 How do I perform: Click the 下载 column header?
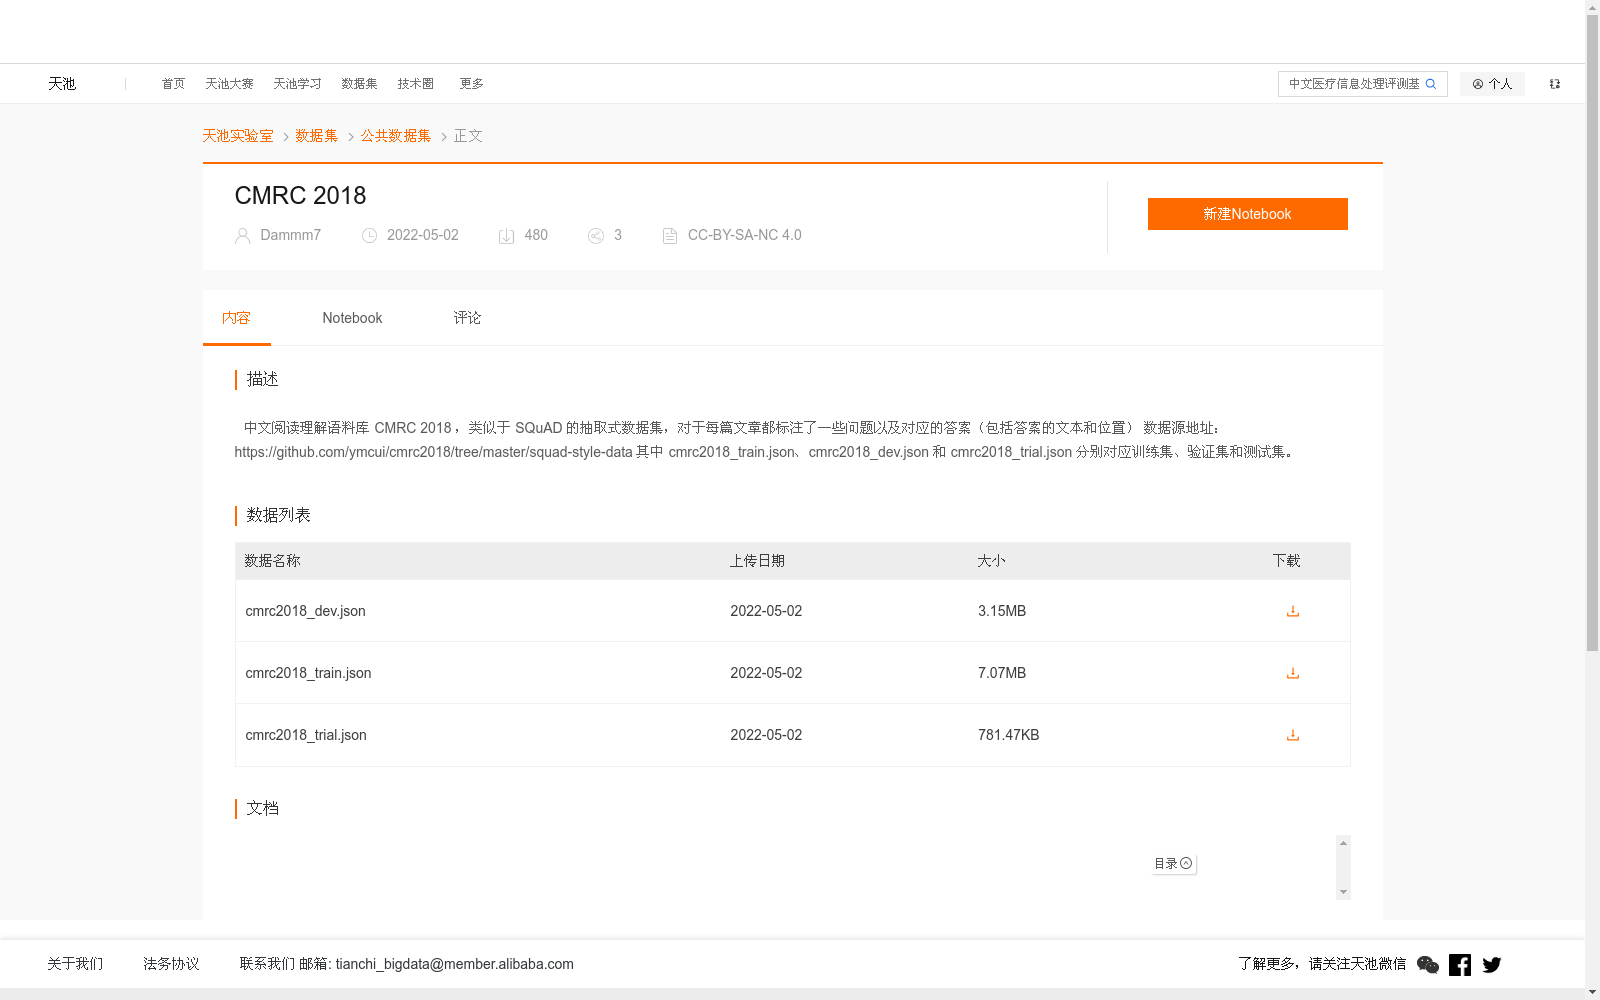(x=1286, y=561)
